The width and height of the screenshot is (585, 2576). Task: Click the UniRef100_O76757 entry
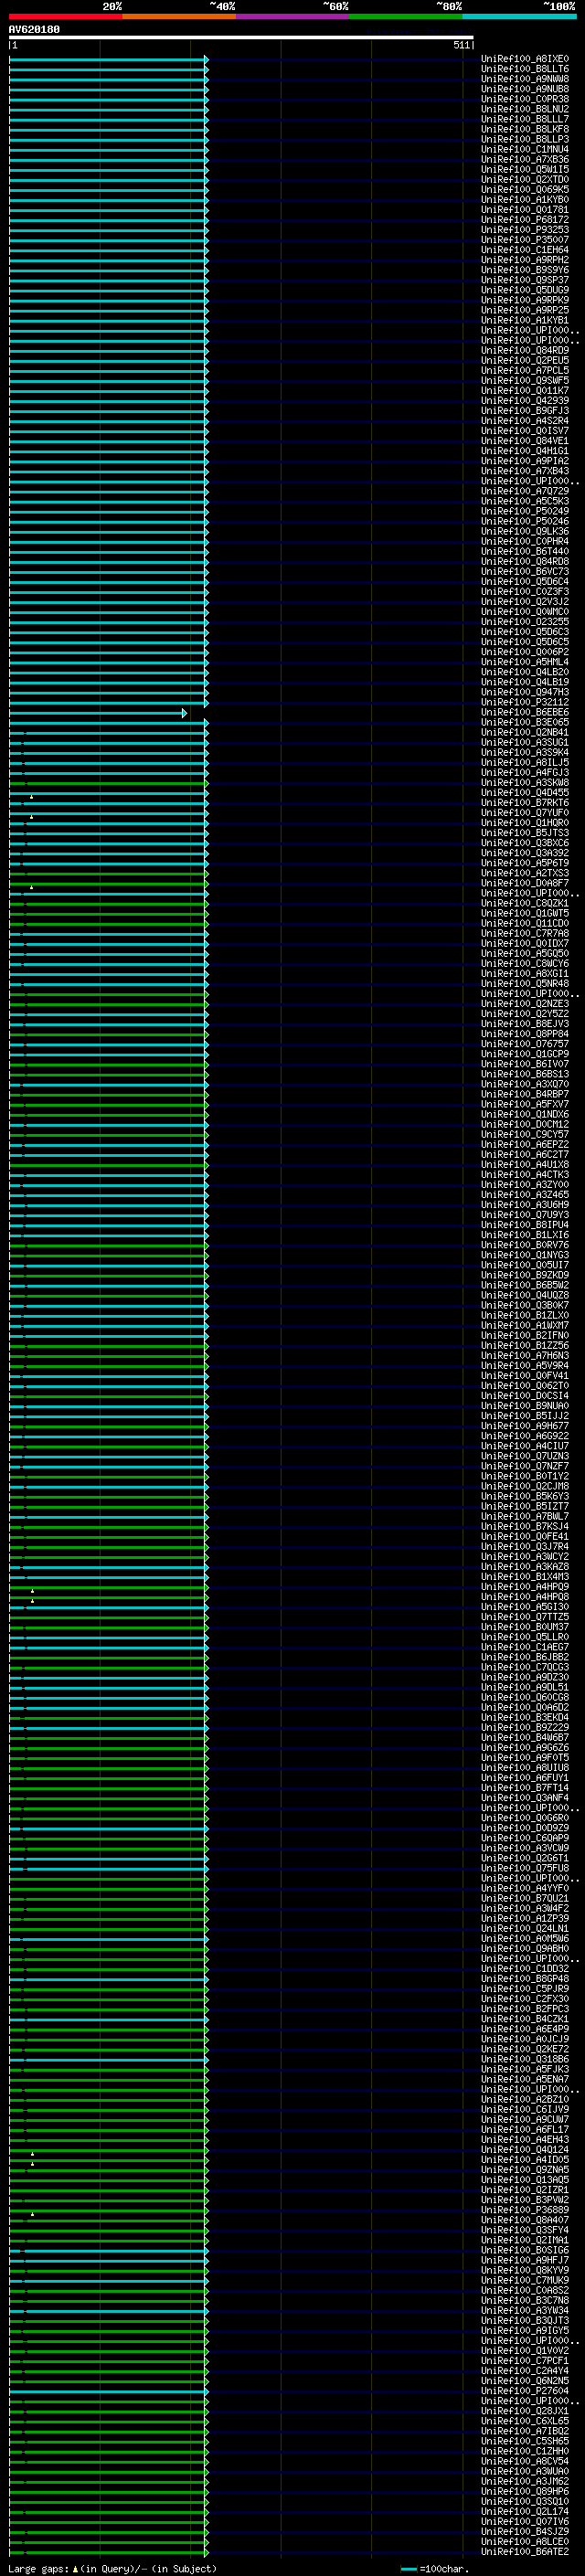pos(525,1044)
